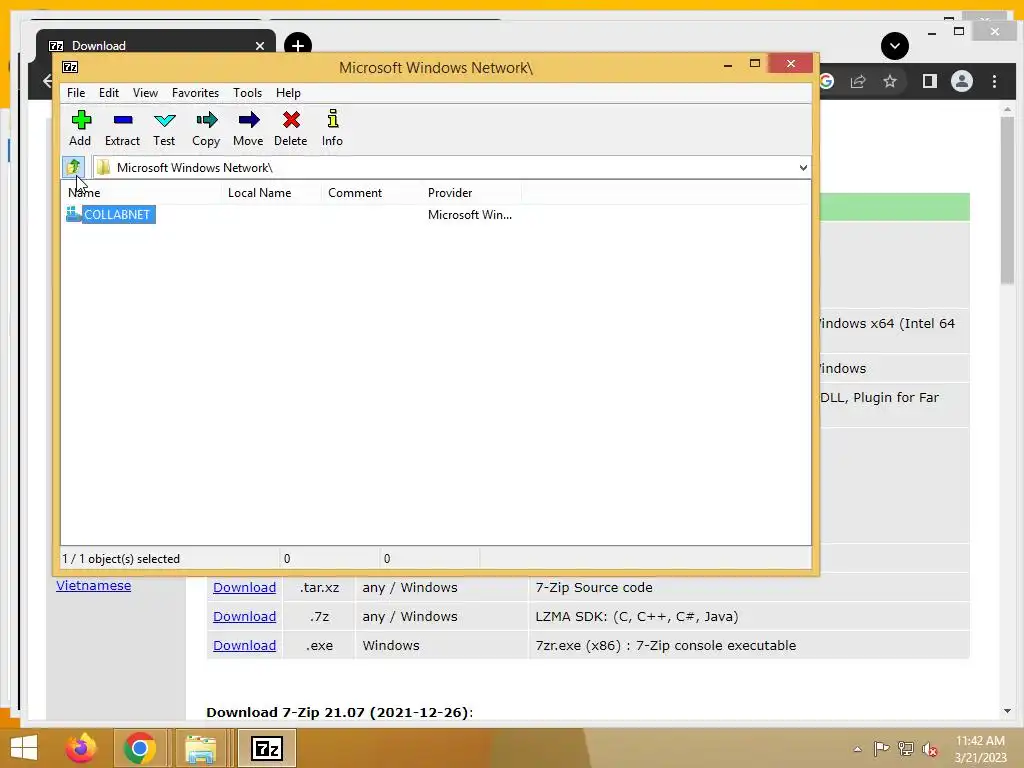Open a new Chrome tab
The image size is (1024, 768).
click(x=298, y=46)
